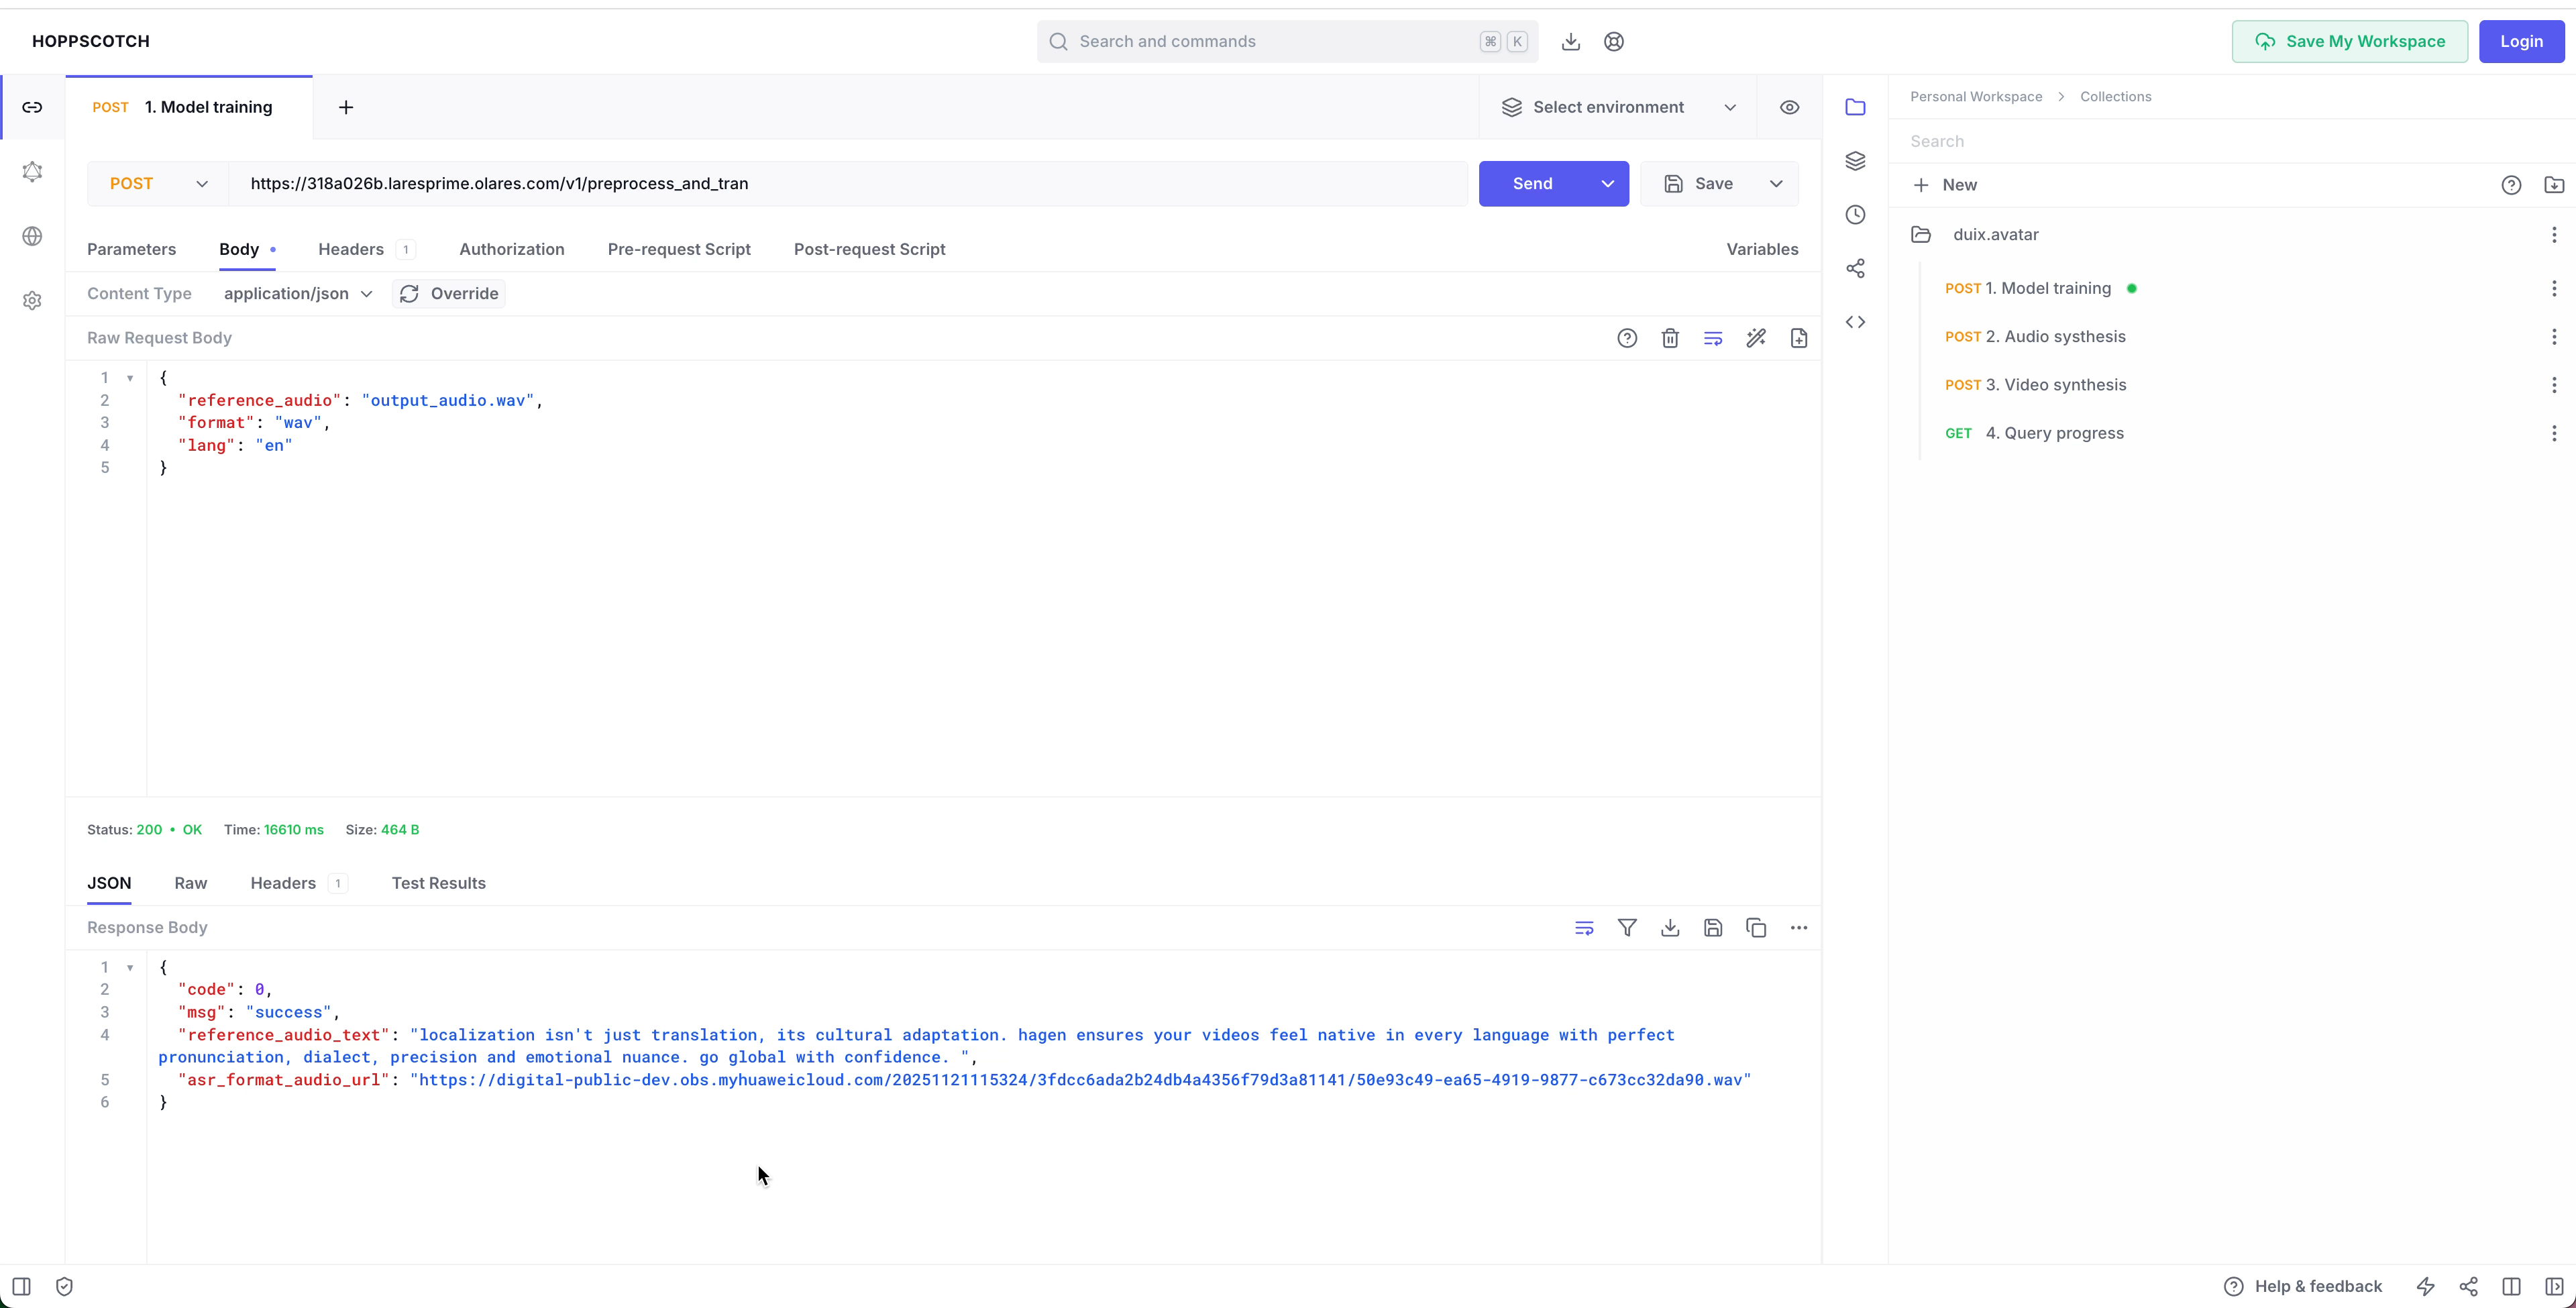2576x1308 pixels.
Task: Click the Save My Workspace button
Action: pyautogui.click(x=2349, y=42)
